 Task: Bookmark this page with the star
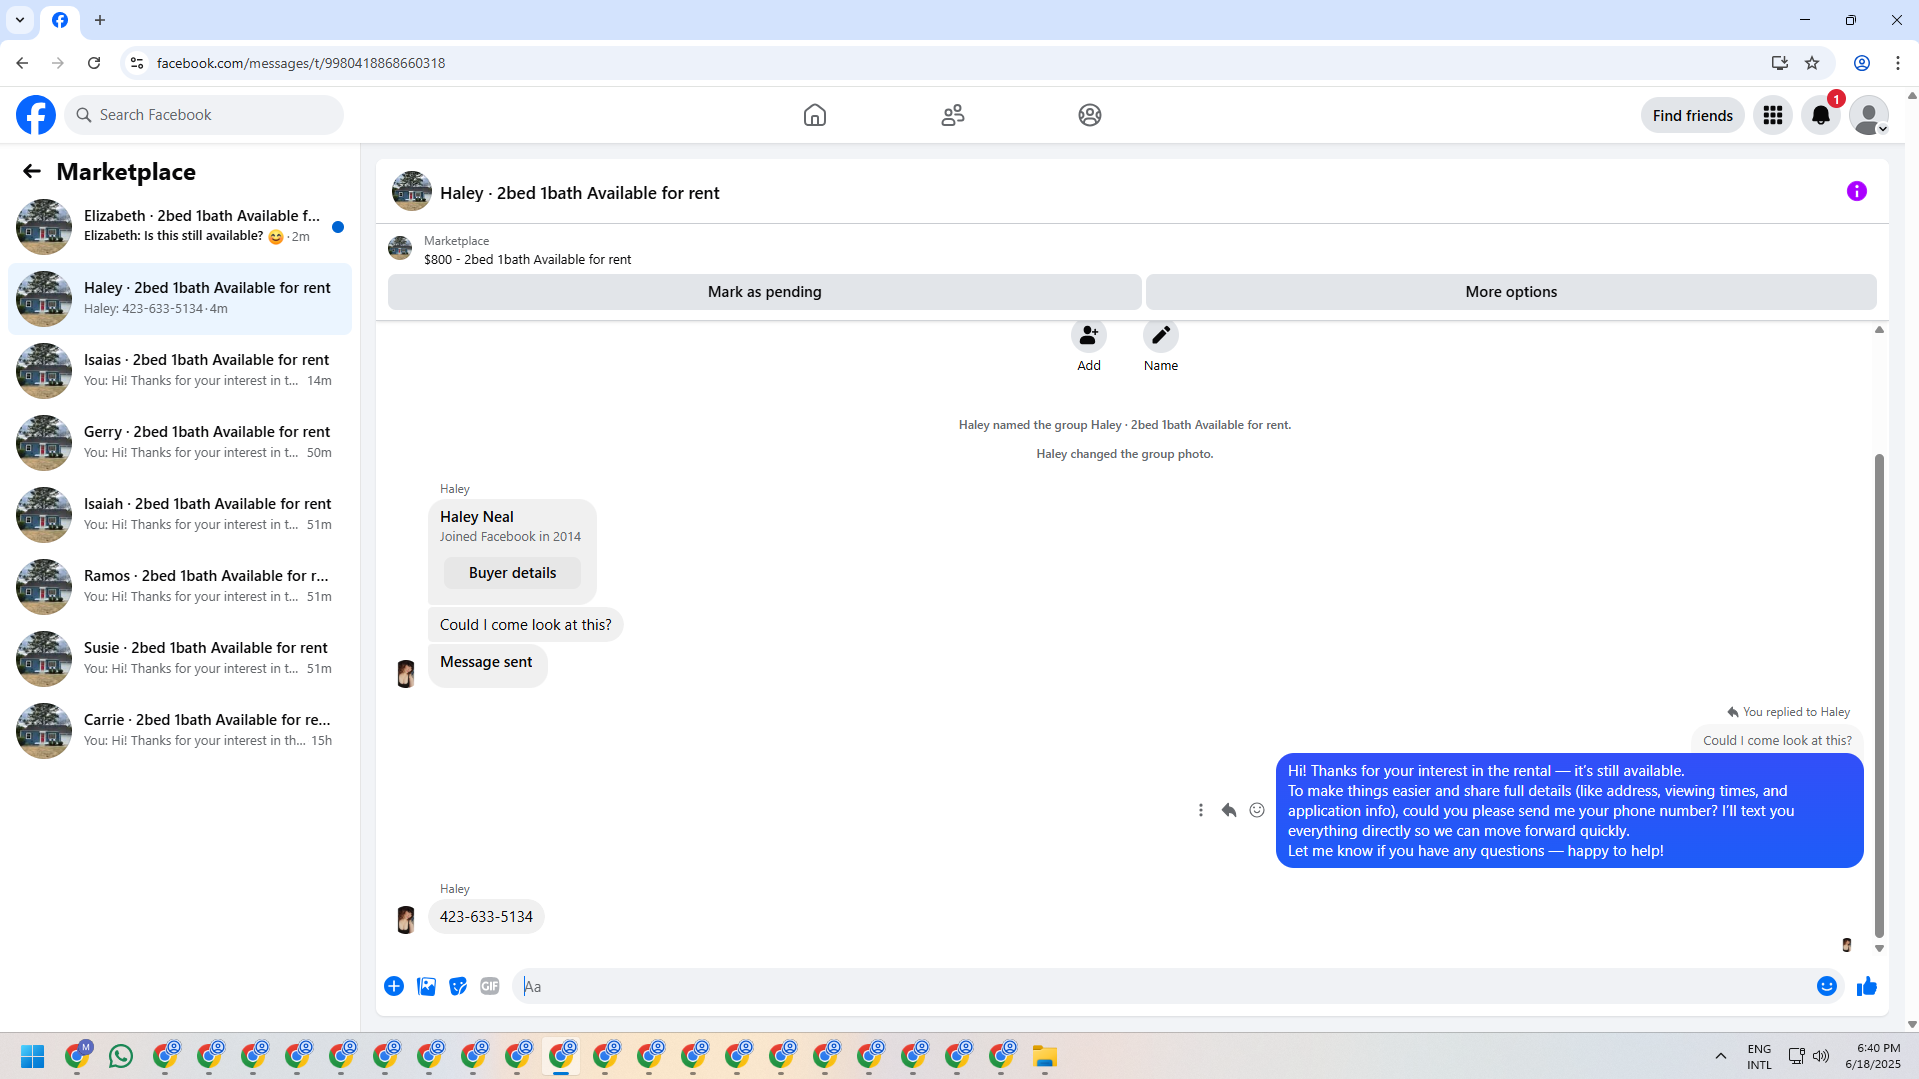tap(1812, 63)
